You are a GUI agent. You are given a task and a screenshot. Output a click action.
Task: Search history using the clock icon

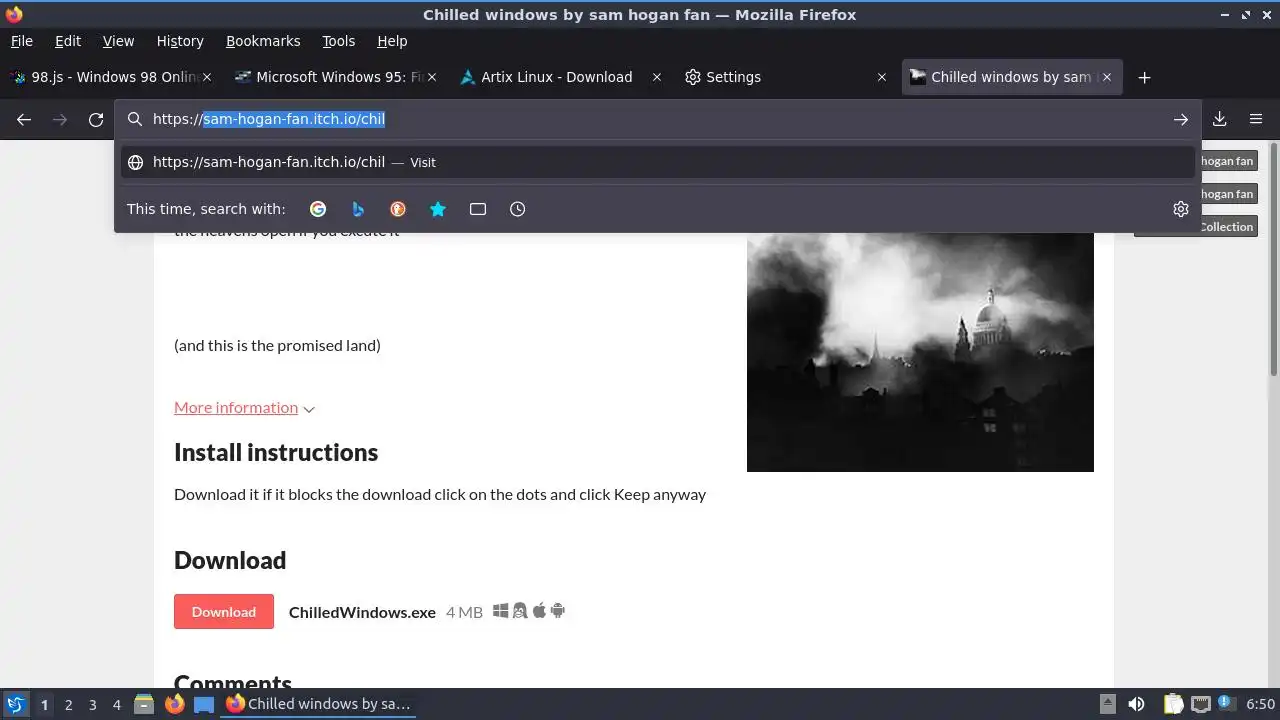(x=517, y=209)
